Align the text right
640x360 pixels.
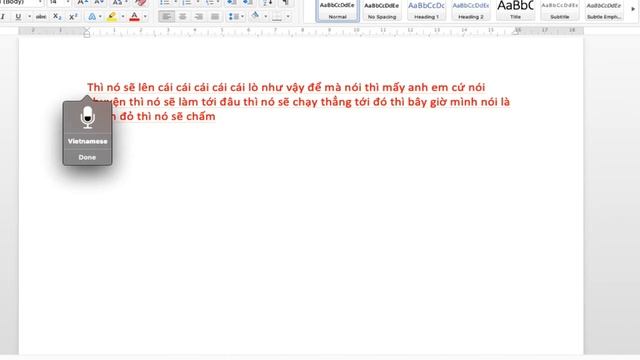click(199, 17)
